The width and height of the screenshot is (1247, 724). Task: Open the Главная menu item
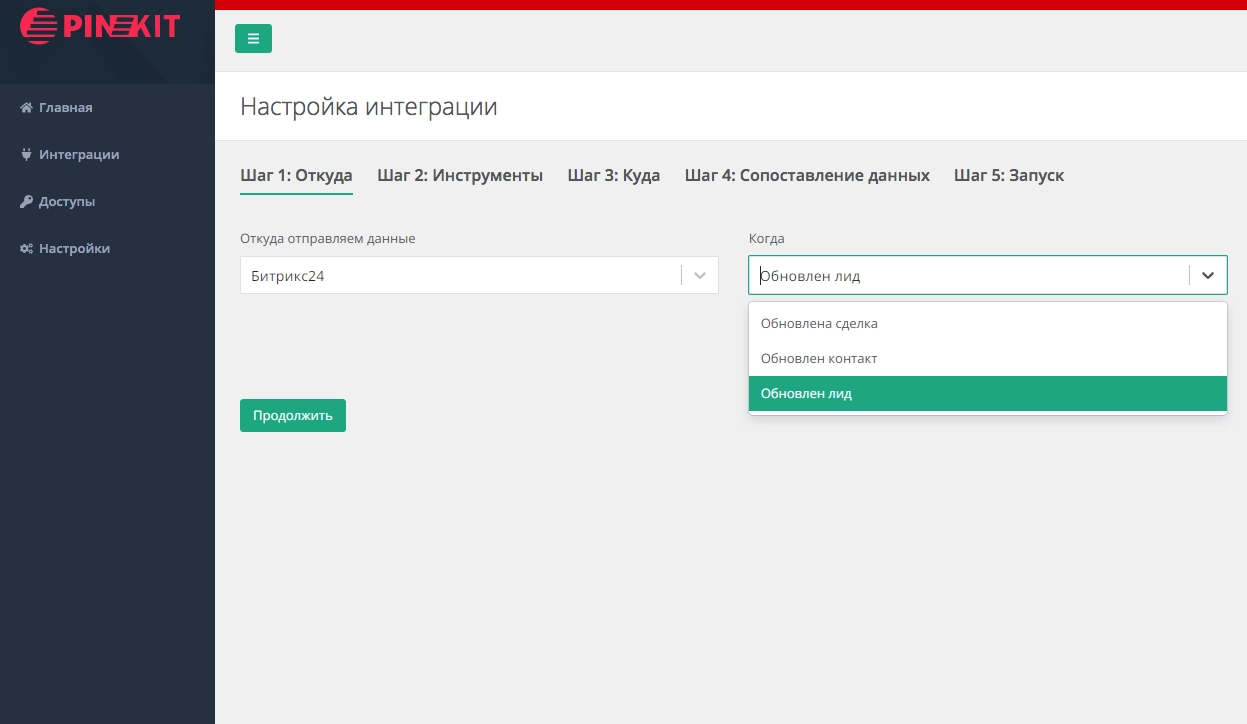click(x=66, y=108)
